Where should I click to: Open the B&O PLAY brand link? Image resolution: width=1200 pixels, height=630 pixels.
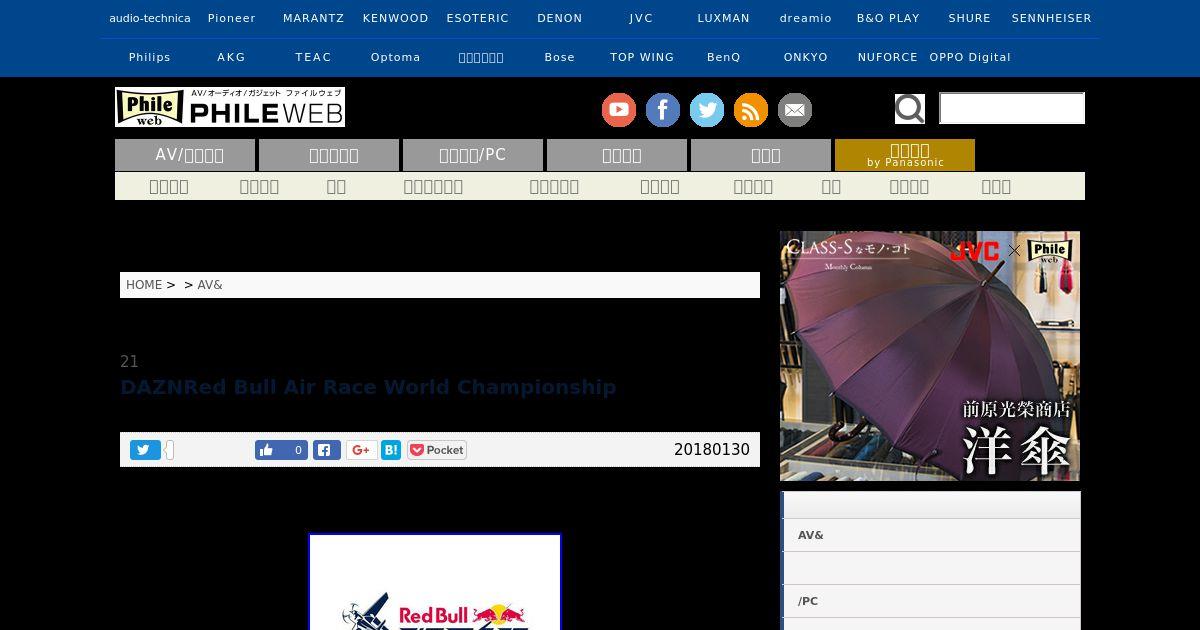coord(888,18)
